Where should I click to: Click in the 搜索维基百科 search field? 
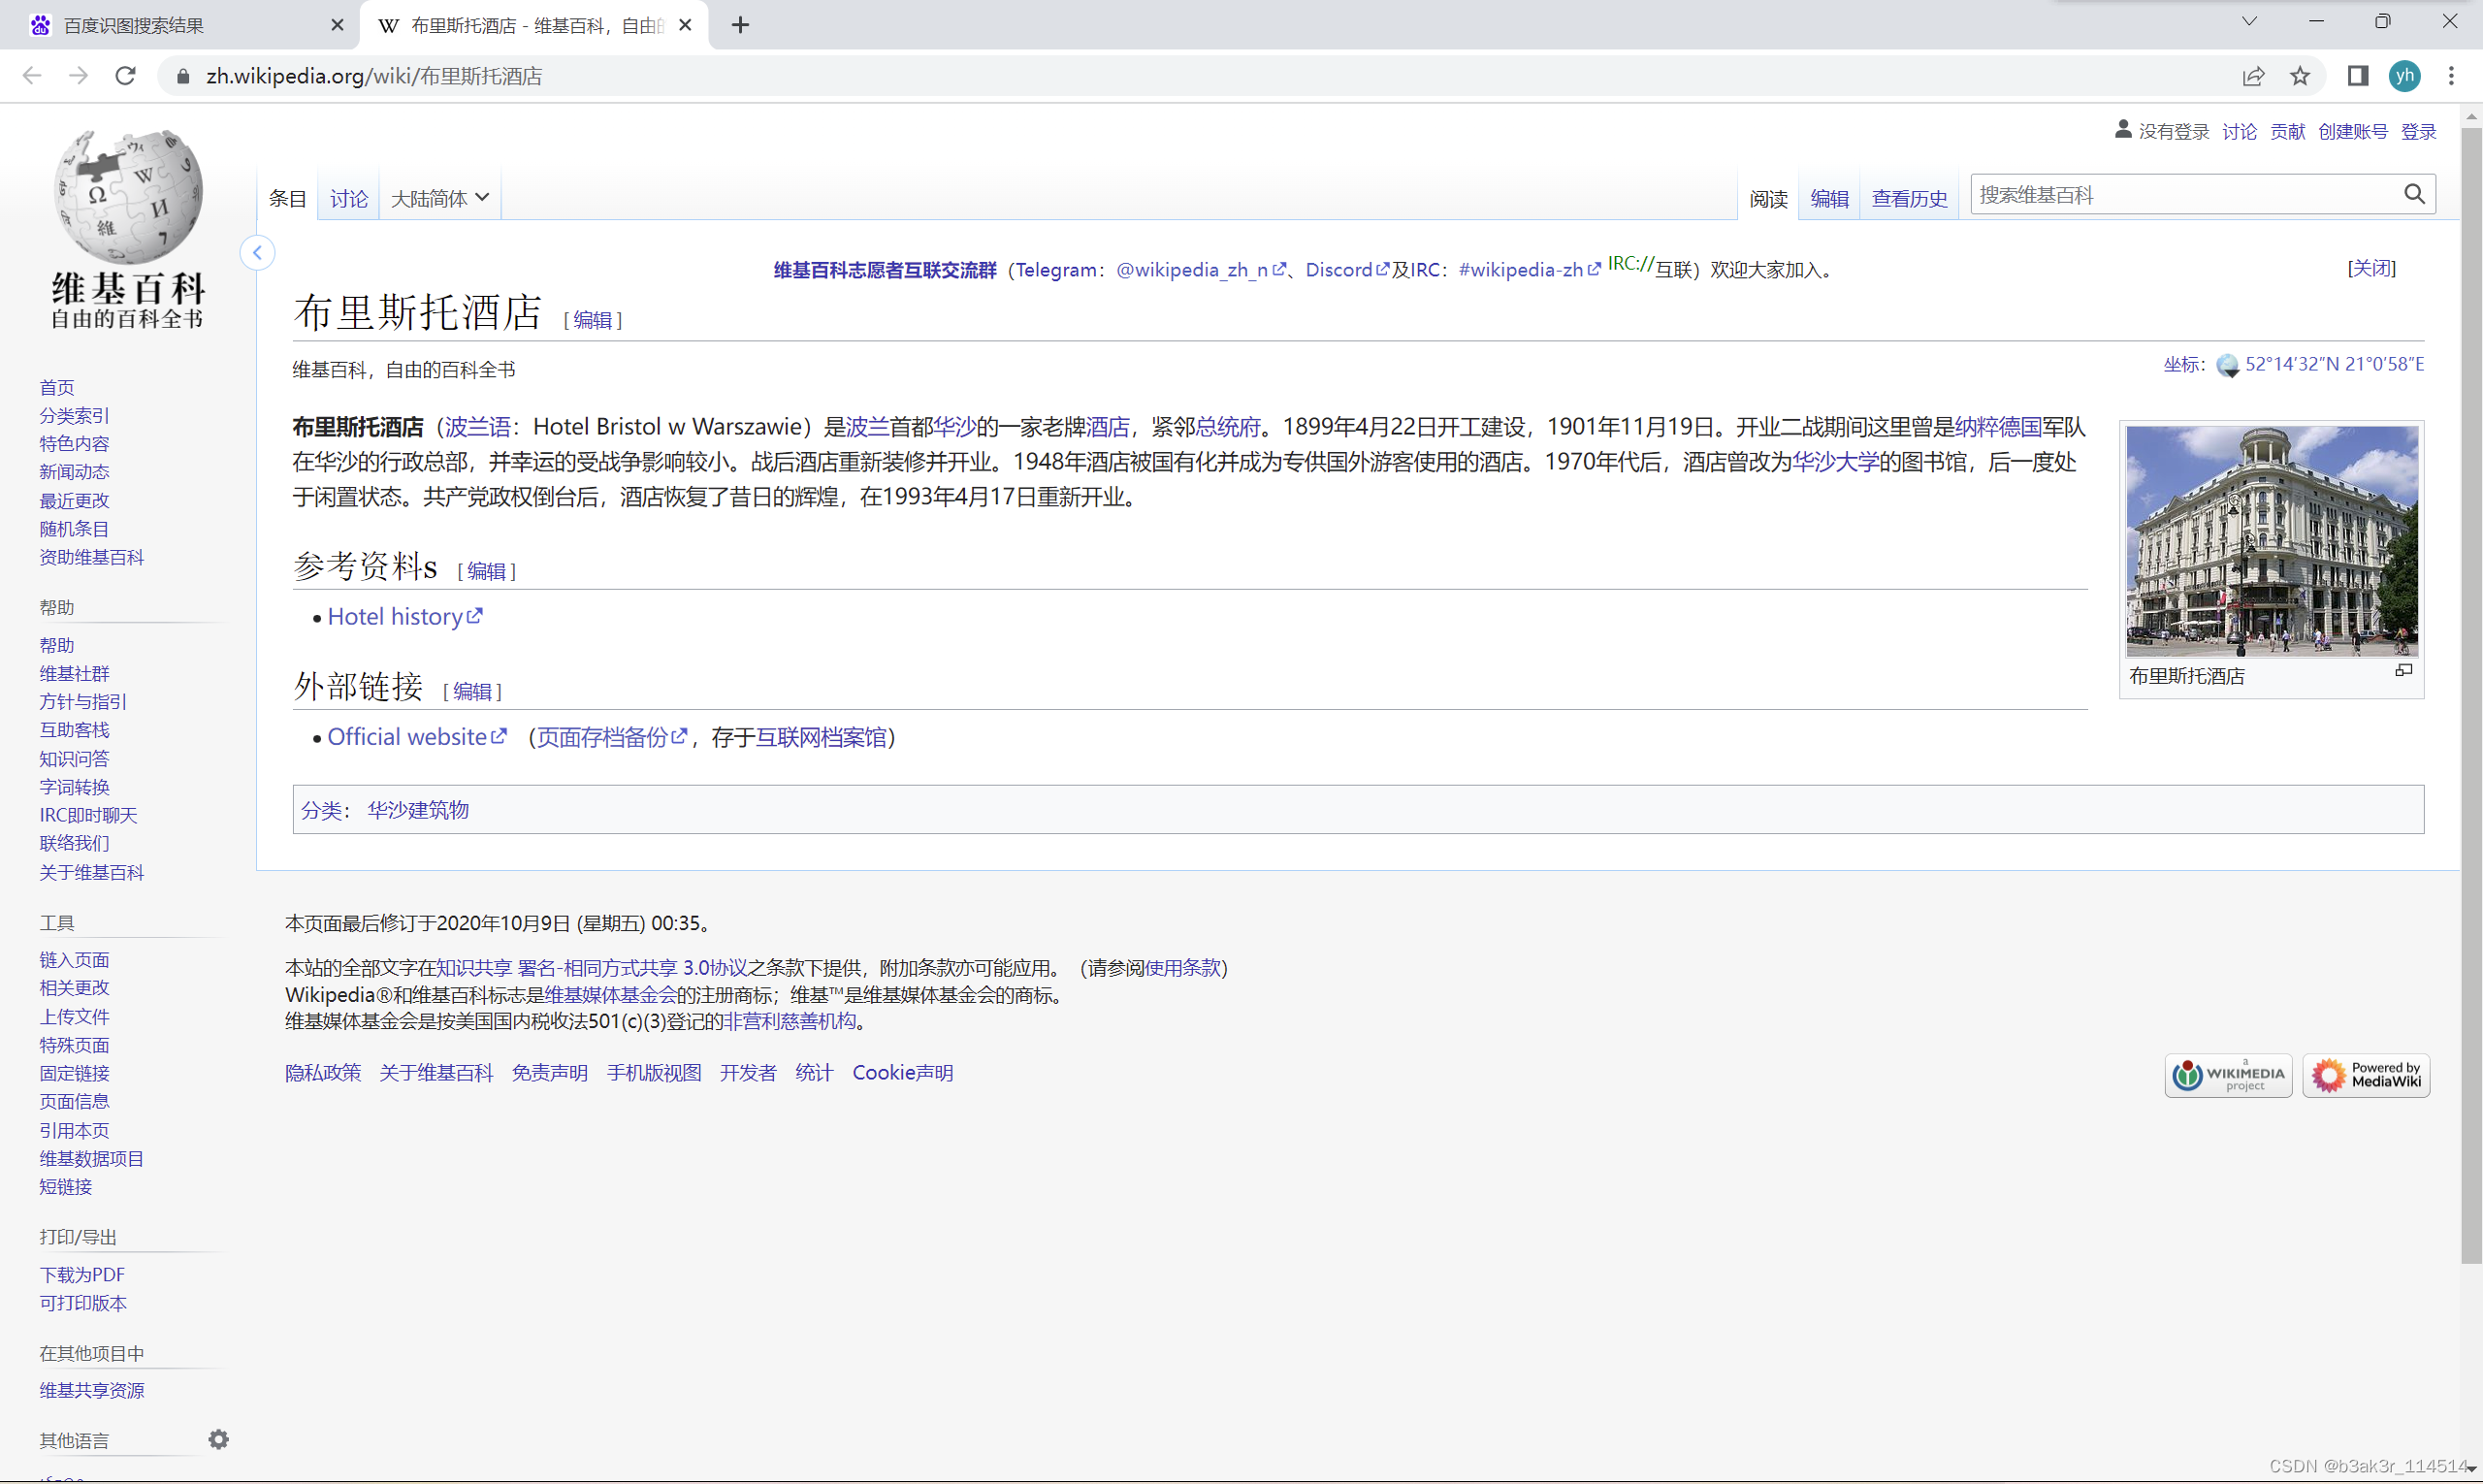tap(2185, 194)
